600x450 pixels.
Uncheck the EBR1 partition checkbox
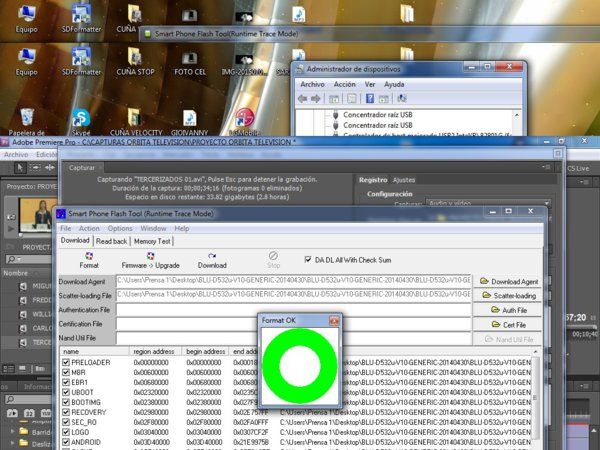tap(66, 382)
